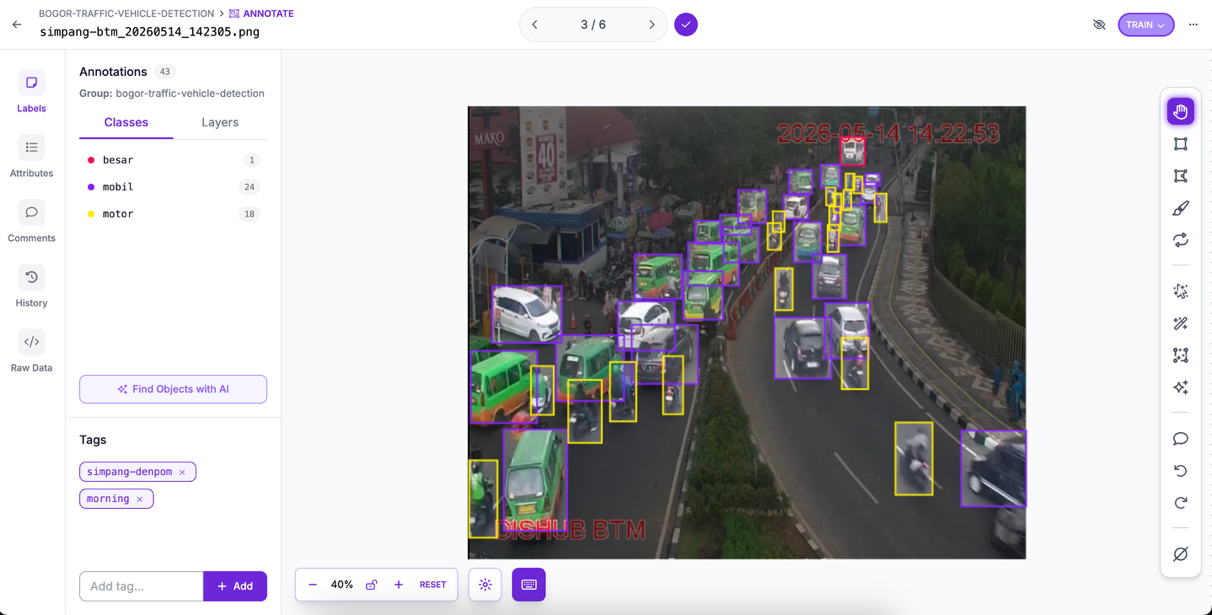Focus the Add tag input field
The image size is (1212, 615).
[x=141, y=586]
